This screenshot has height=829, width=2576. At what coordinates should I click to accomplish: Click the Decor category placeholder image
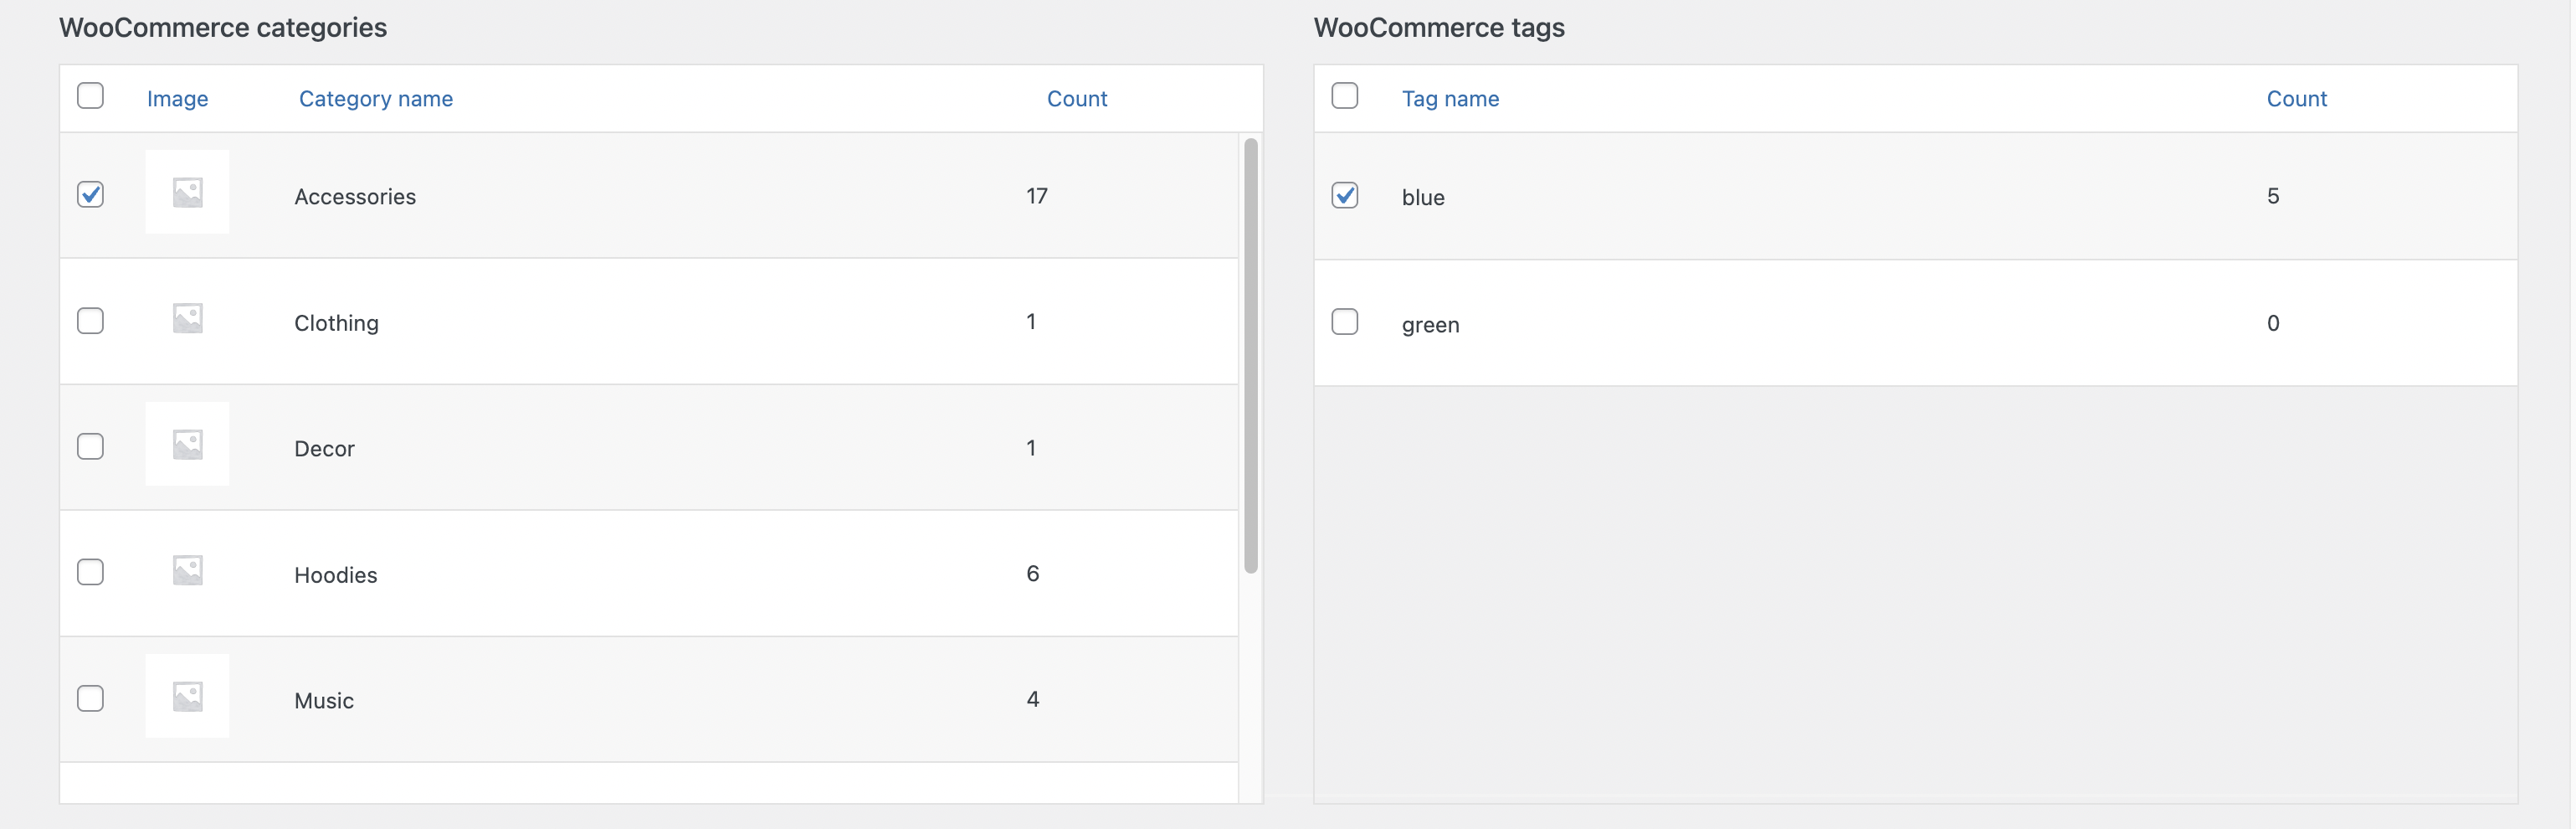(187, 444)
